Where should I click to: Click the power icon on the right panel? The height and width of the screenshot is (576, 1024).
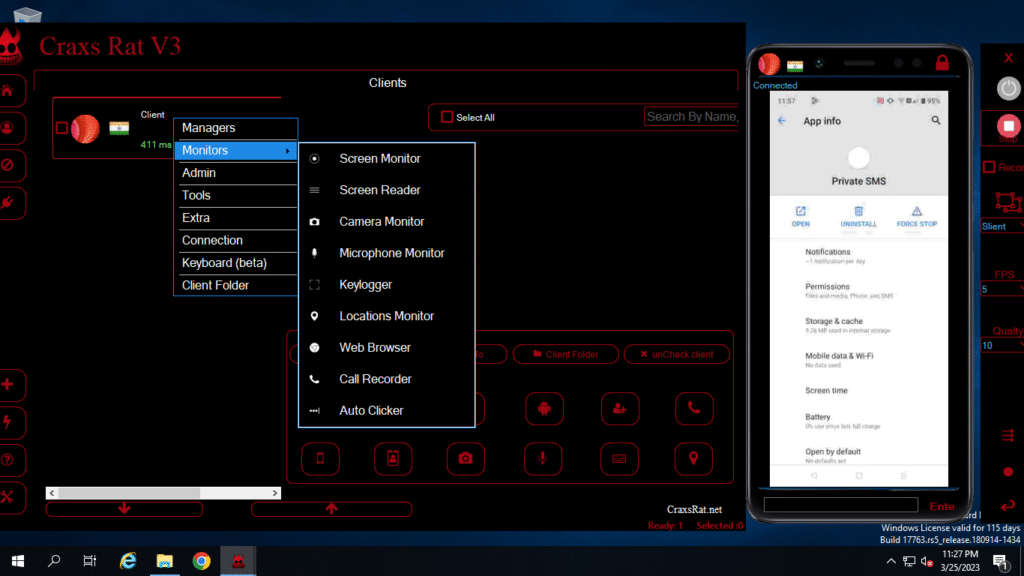coord(1009,88)
